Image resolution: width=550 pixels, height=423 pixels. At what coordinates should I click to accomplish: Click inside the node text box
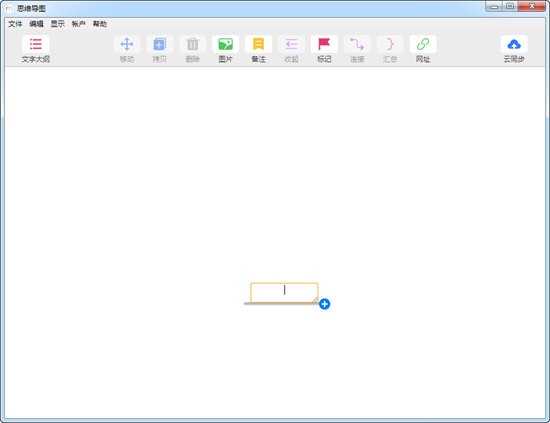[x=284, y=293]
